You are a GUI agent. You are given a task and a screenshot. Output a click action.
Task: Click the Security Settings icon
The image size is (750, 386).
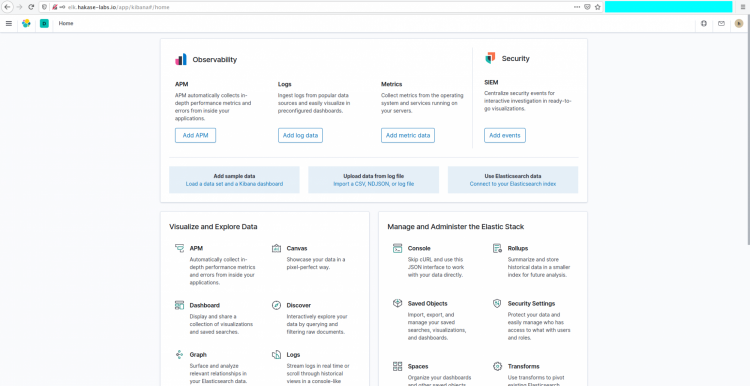[x=497, y=303]
